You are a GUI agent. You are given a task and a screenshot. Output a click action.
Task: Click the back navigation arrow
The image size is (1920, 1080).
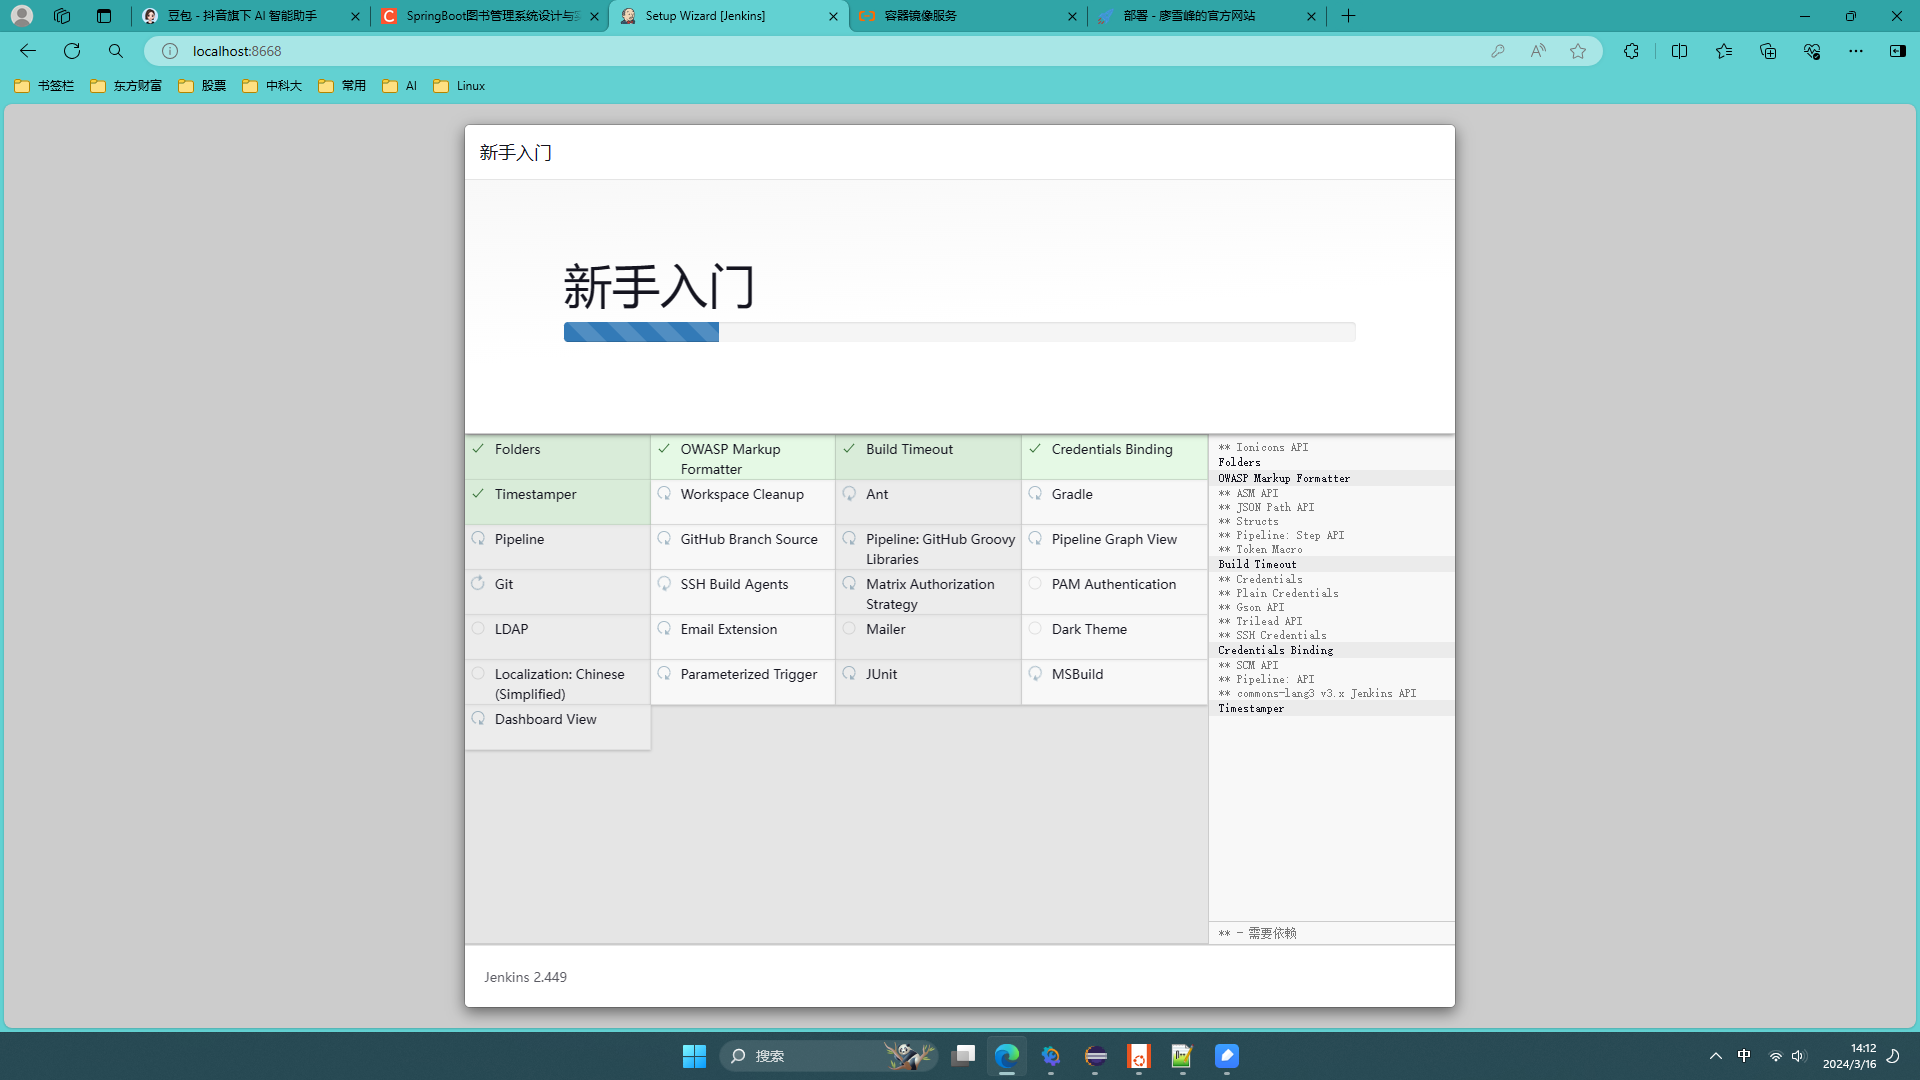tap(28, 51)
